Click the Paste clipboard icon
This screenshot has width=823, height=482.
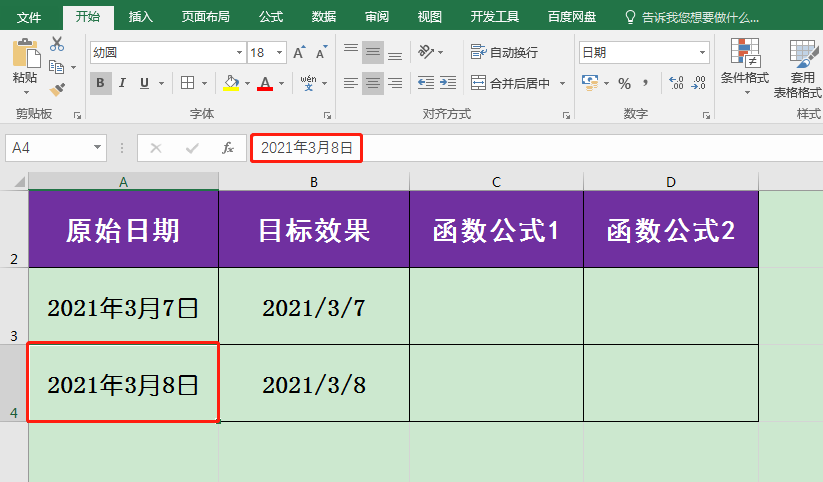click(x=25, y=53)
